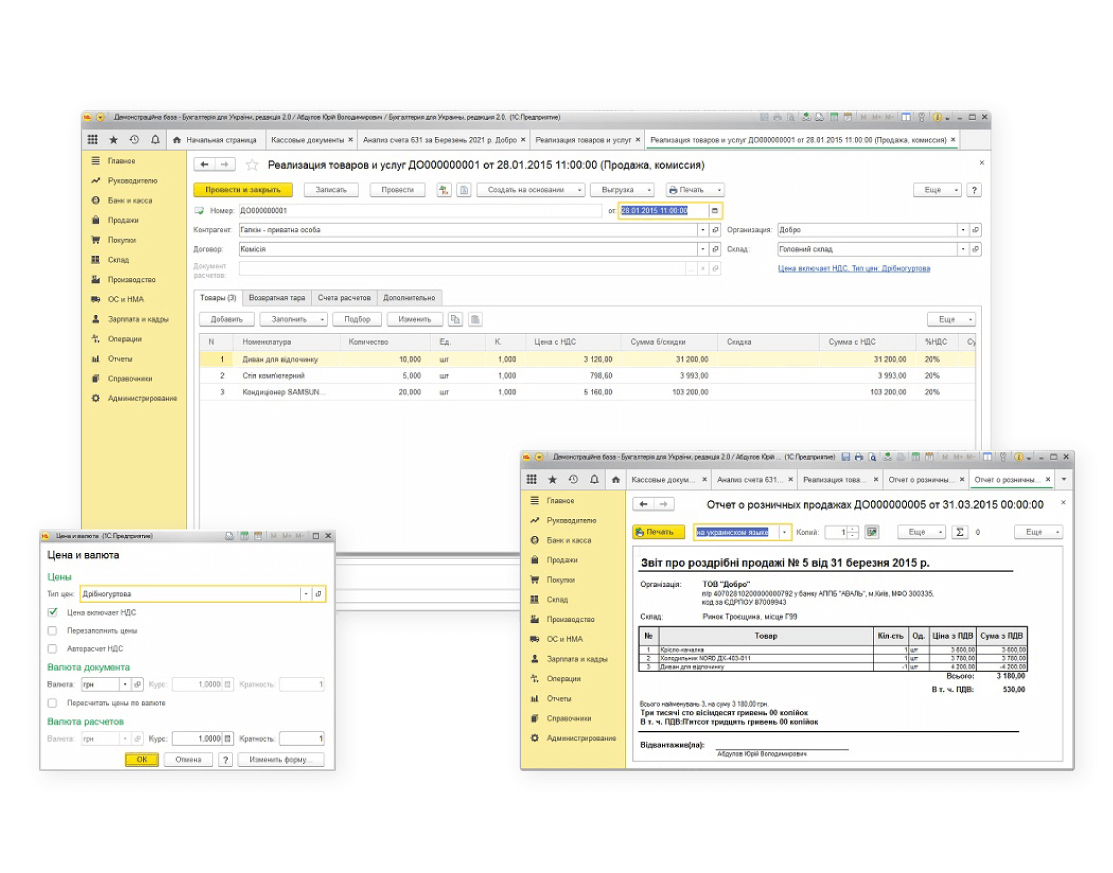Image resolution: width=1113 pixels, height=873 pixels.
Task: Expand the Тип цен dropdown in price dialog
Action: pos(305,594)
